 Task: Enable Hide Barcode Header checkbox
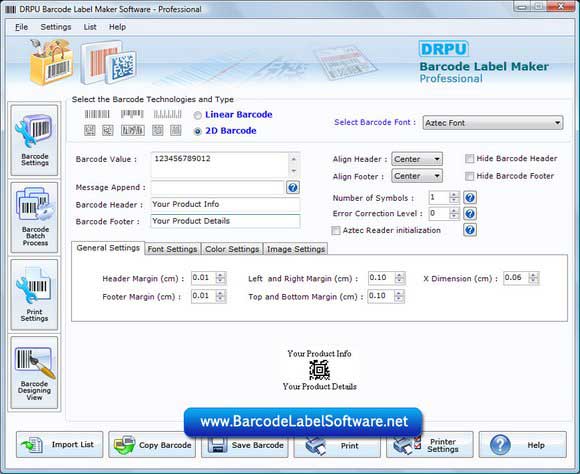coord(469,159)
